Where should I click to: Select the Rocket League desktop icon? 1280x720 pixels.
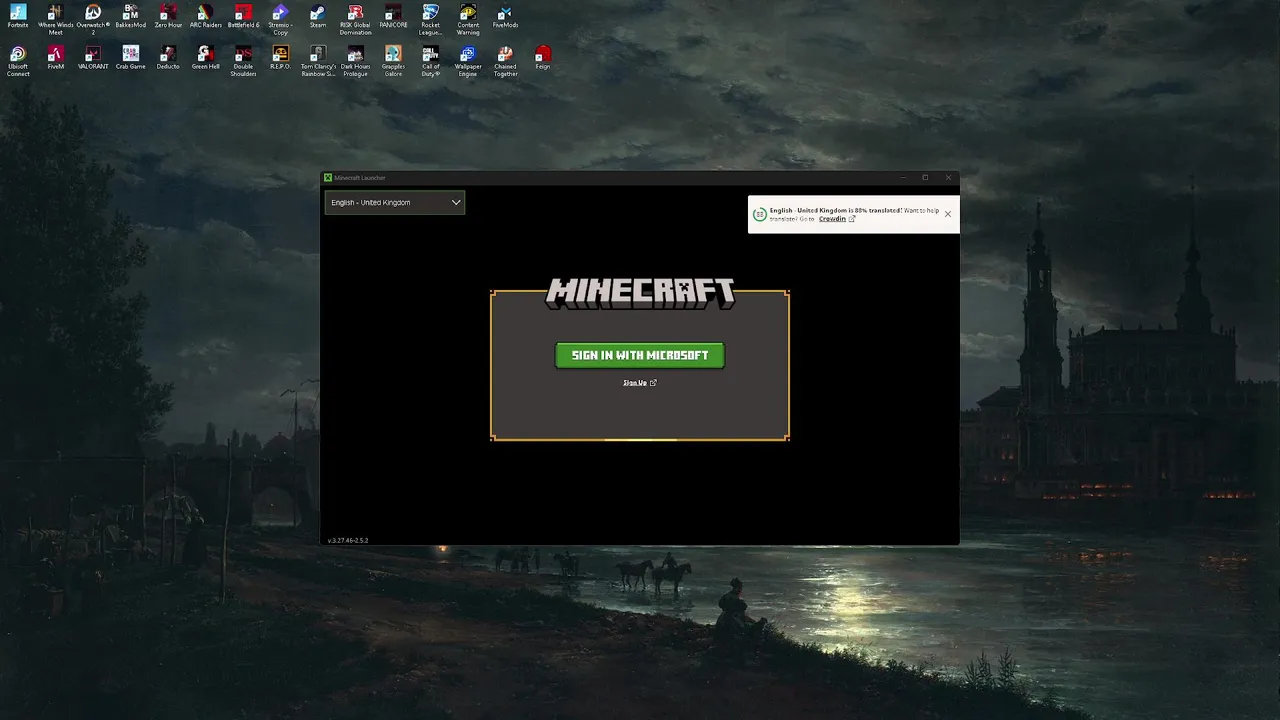coord(430,19)
